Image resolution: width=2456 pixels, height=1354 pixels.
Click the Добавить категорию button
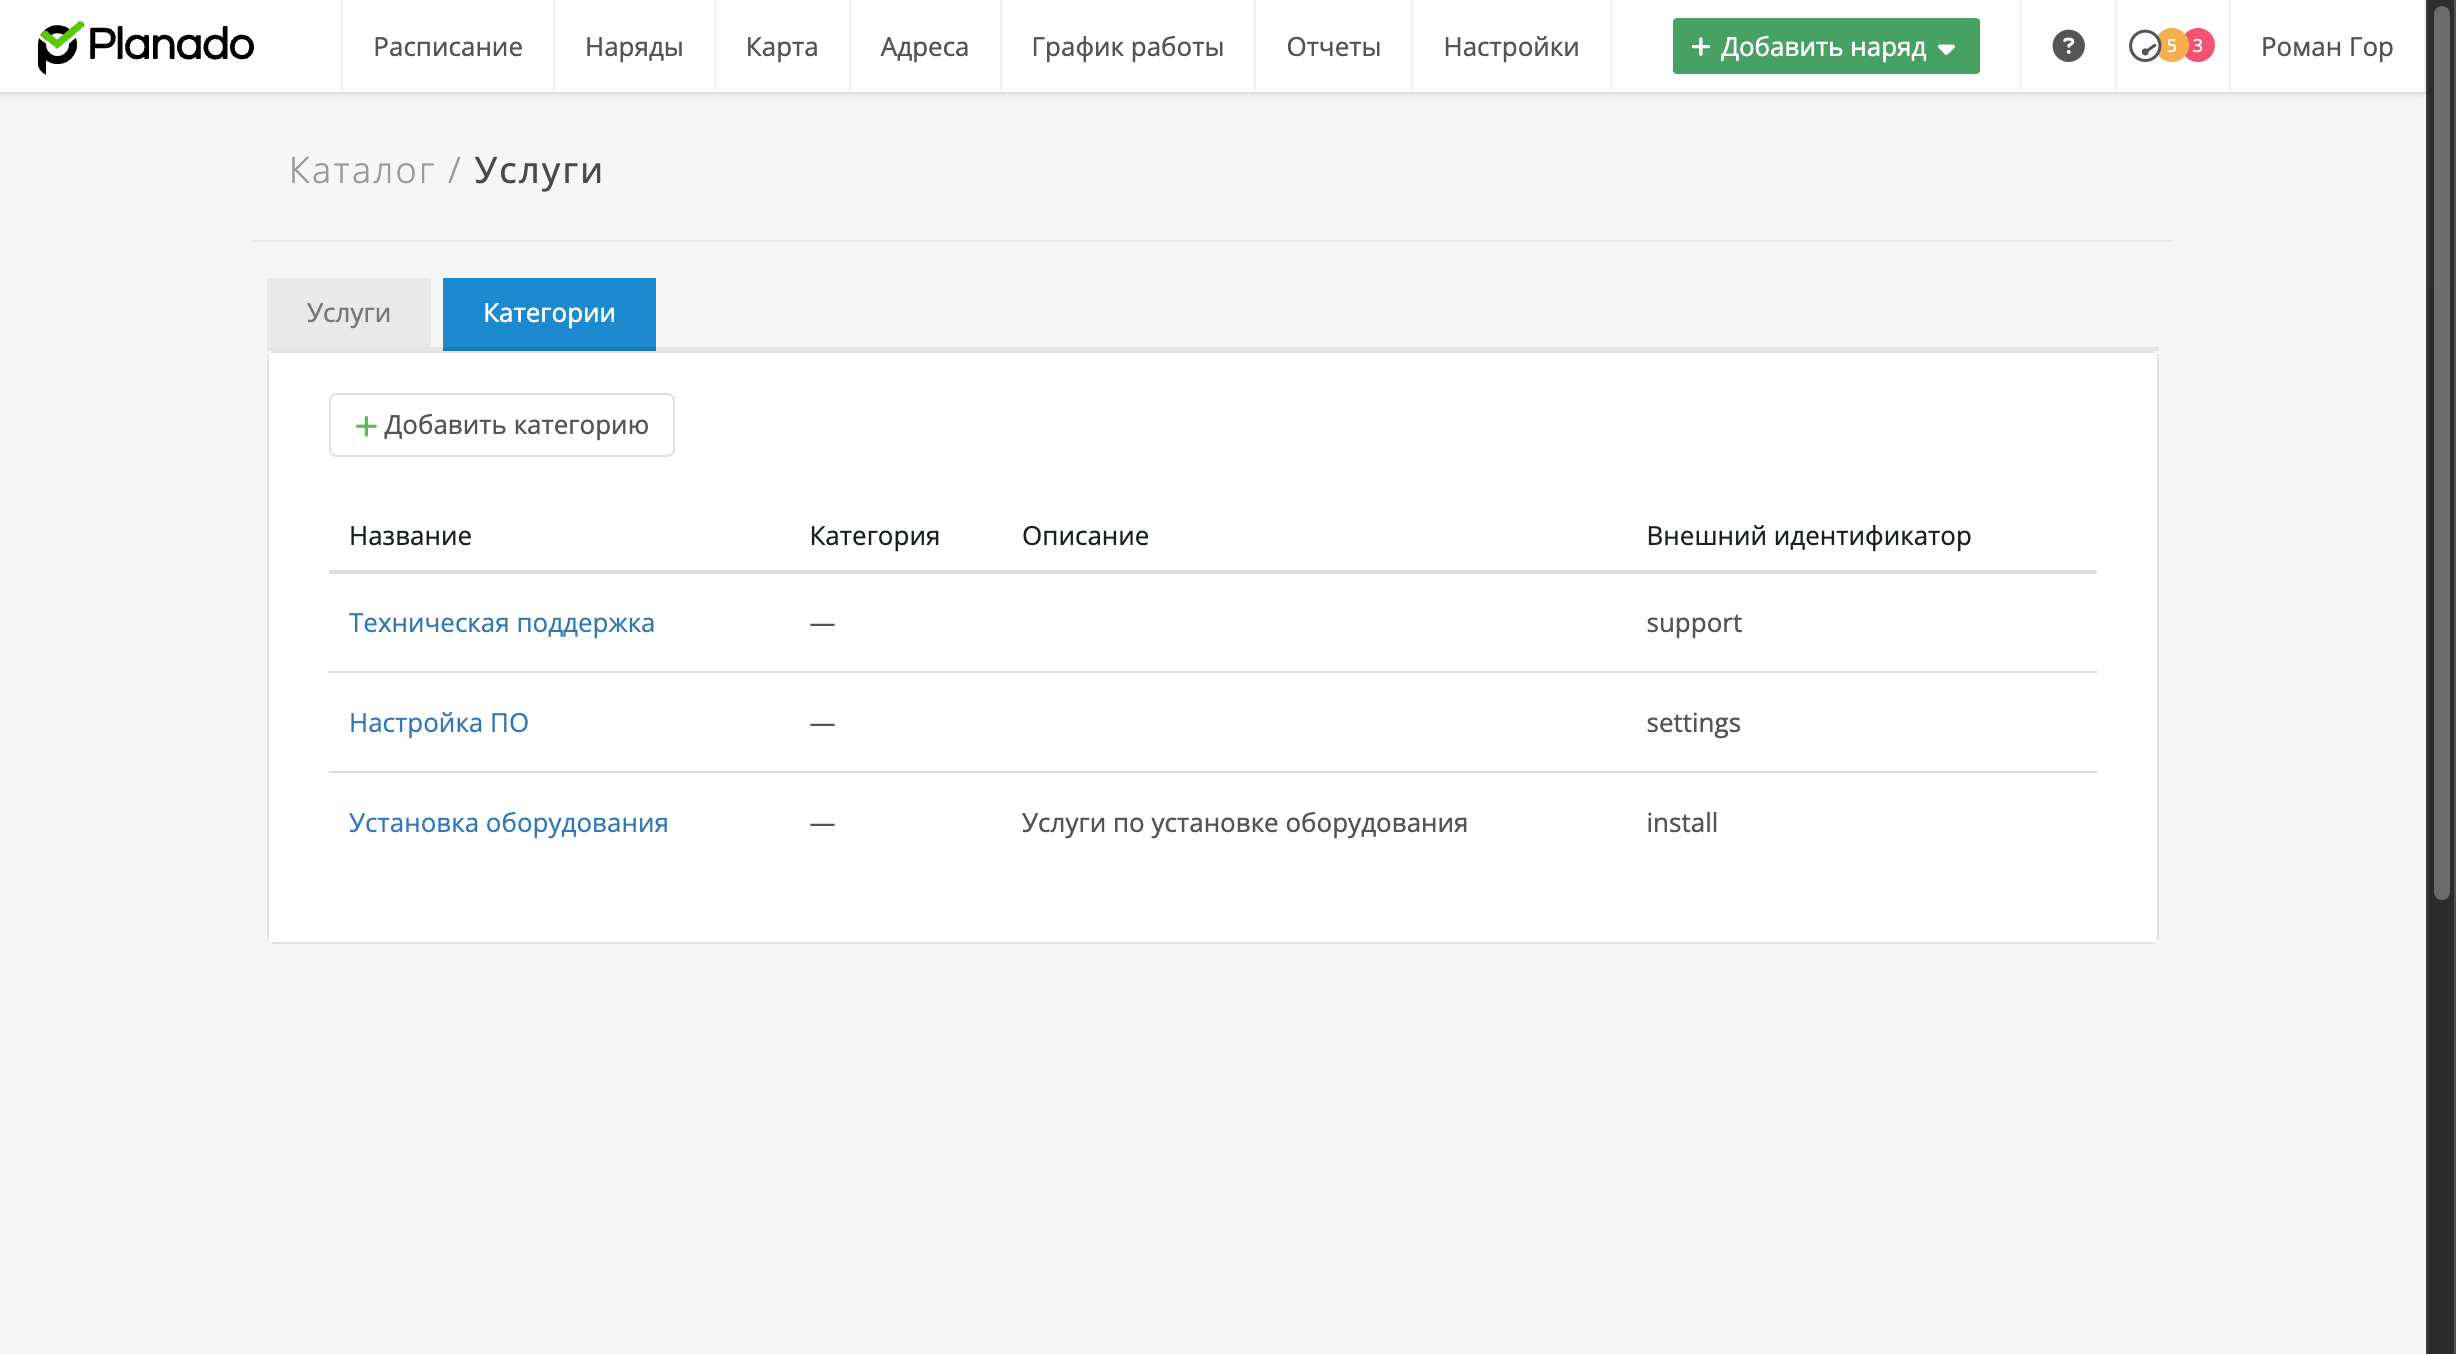(502, 425)
